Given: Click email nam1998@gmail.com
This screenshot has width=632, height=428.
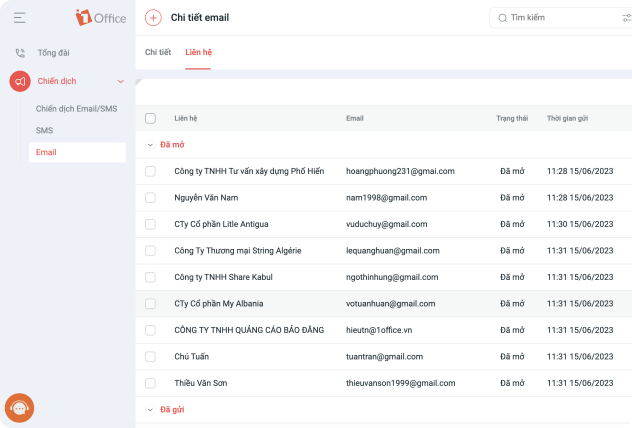Looking at the screenshot, I should point(387,198).
